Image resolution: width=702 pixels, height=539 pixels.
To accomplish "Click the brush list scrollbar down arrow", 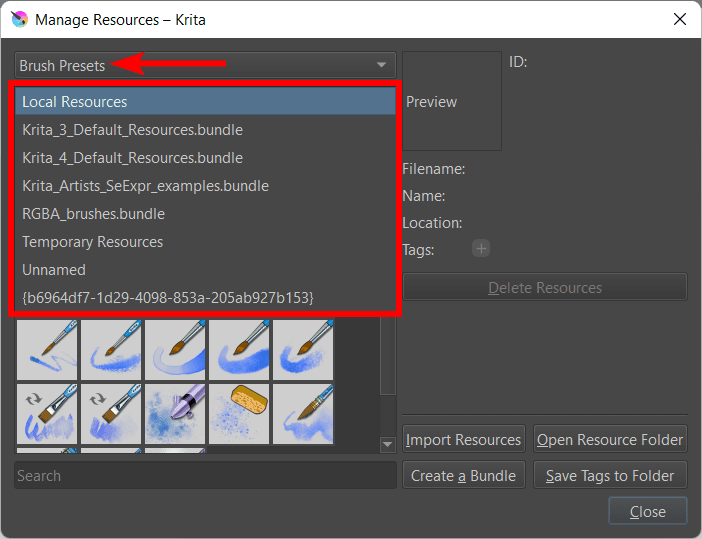I will click(x=388, y=444).
